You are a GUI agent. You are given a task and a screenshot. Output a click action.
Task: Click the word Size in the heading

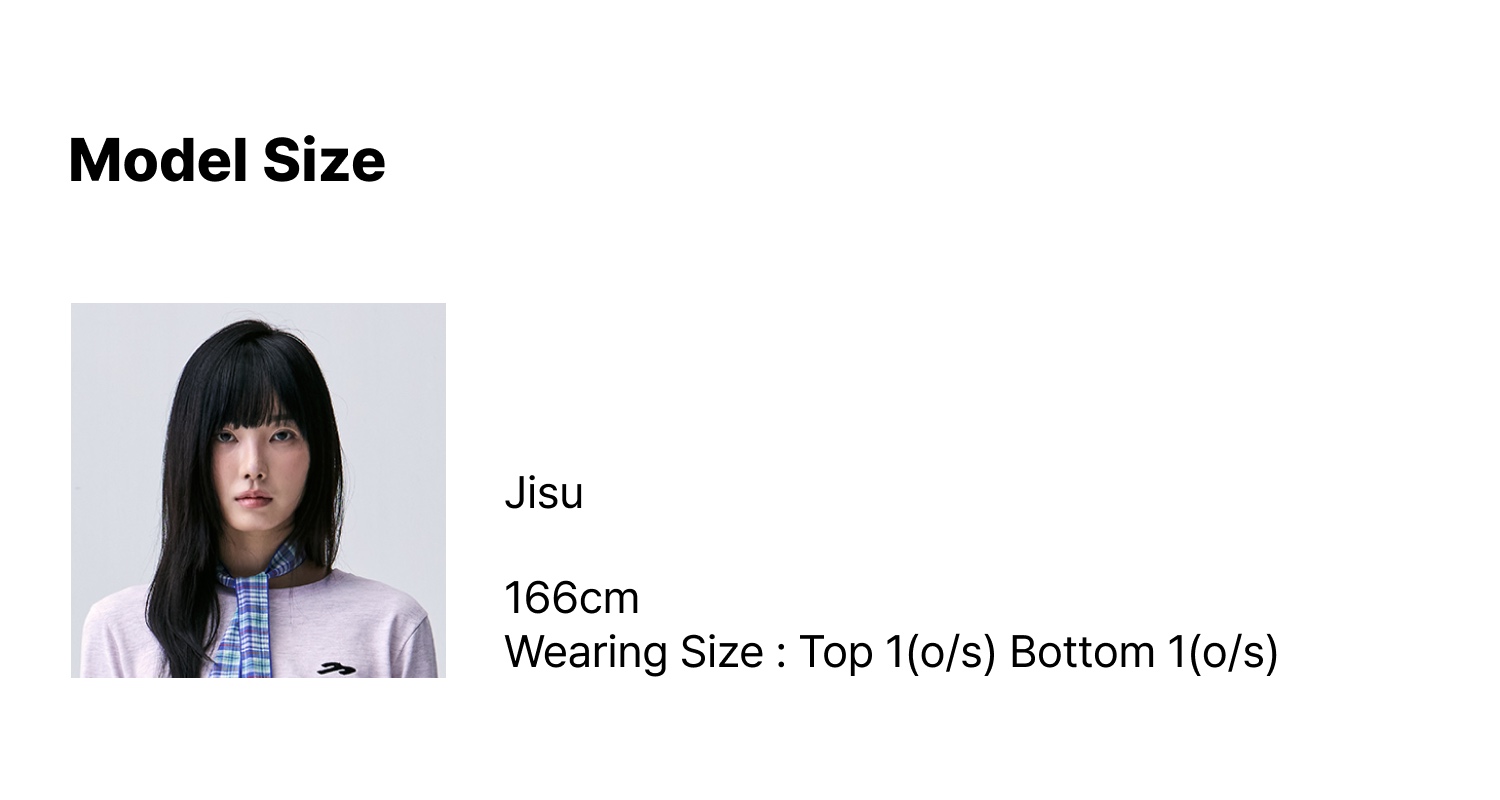324,160
